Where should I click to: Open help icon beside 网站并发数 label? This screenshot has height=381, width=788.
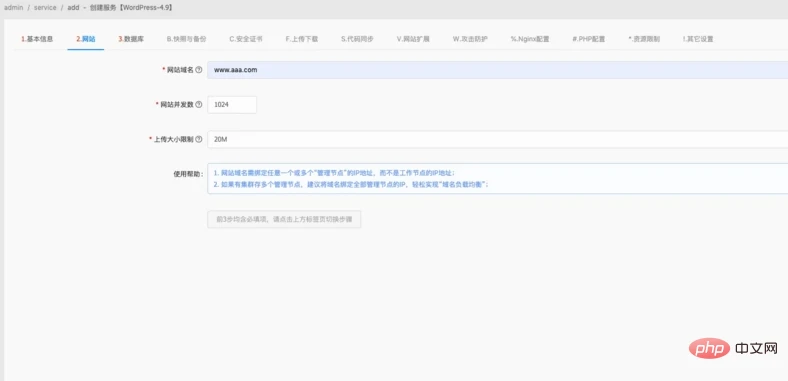(x=199, y=105)
